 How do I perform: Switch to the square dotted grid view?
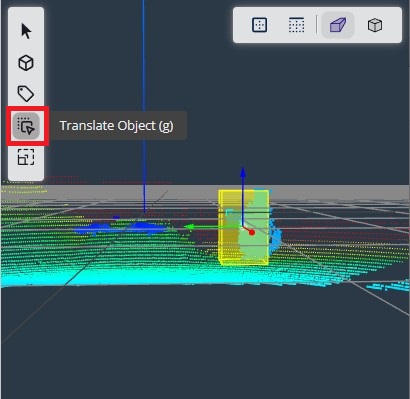click(259, 25)
